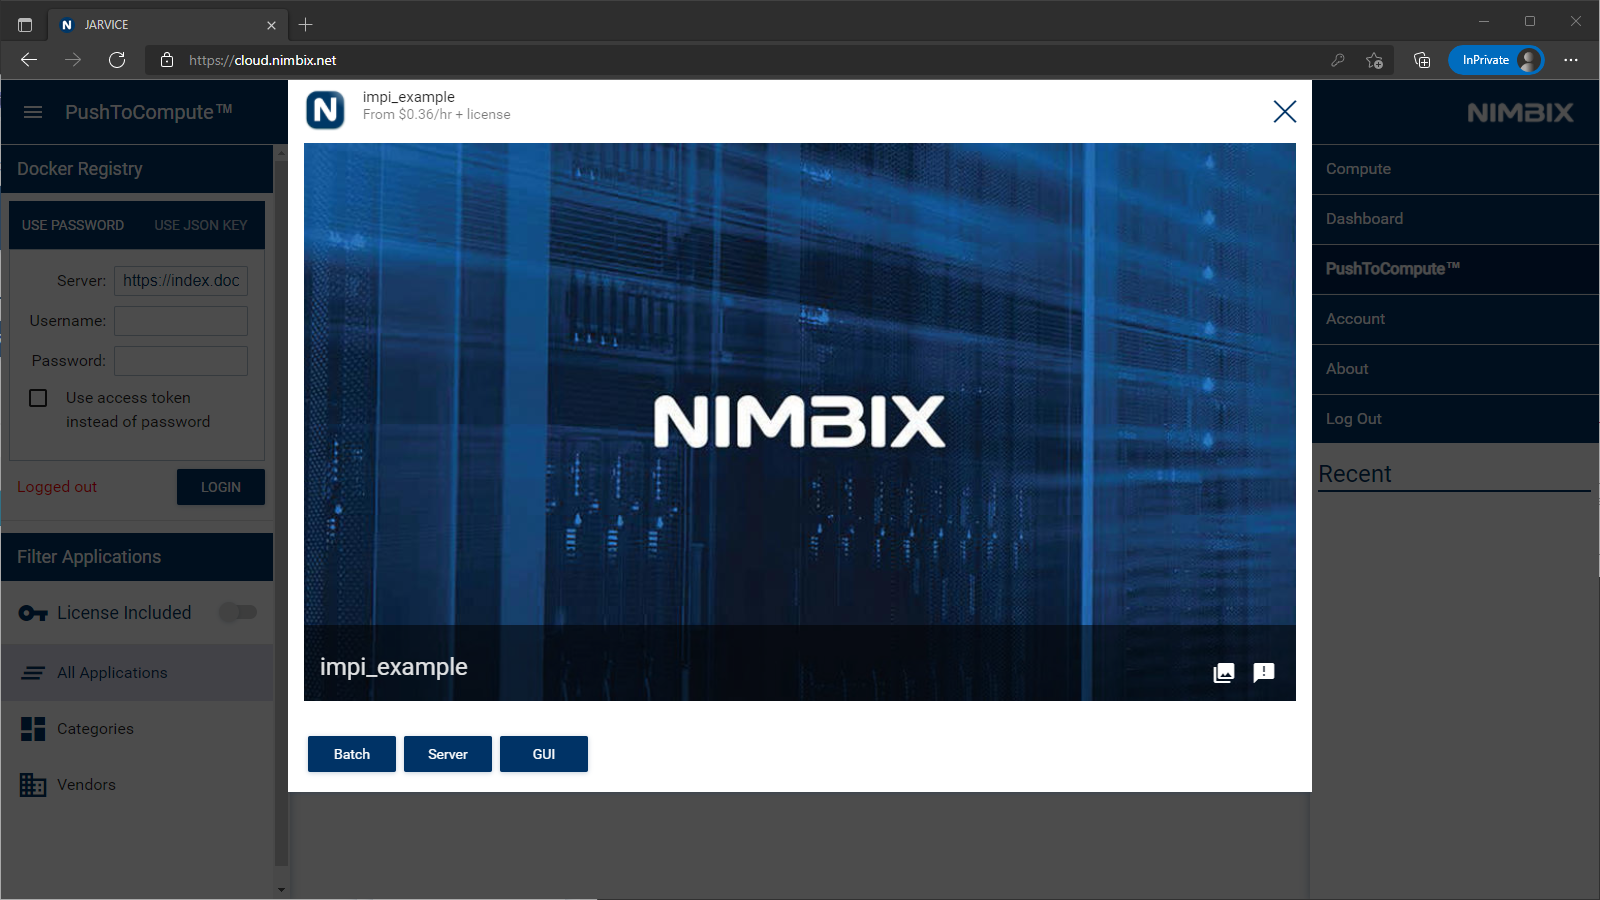Click the Vendors building icon
The height and width of the screenshot is (900, 1600).
click(33, 785)
